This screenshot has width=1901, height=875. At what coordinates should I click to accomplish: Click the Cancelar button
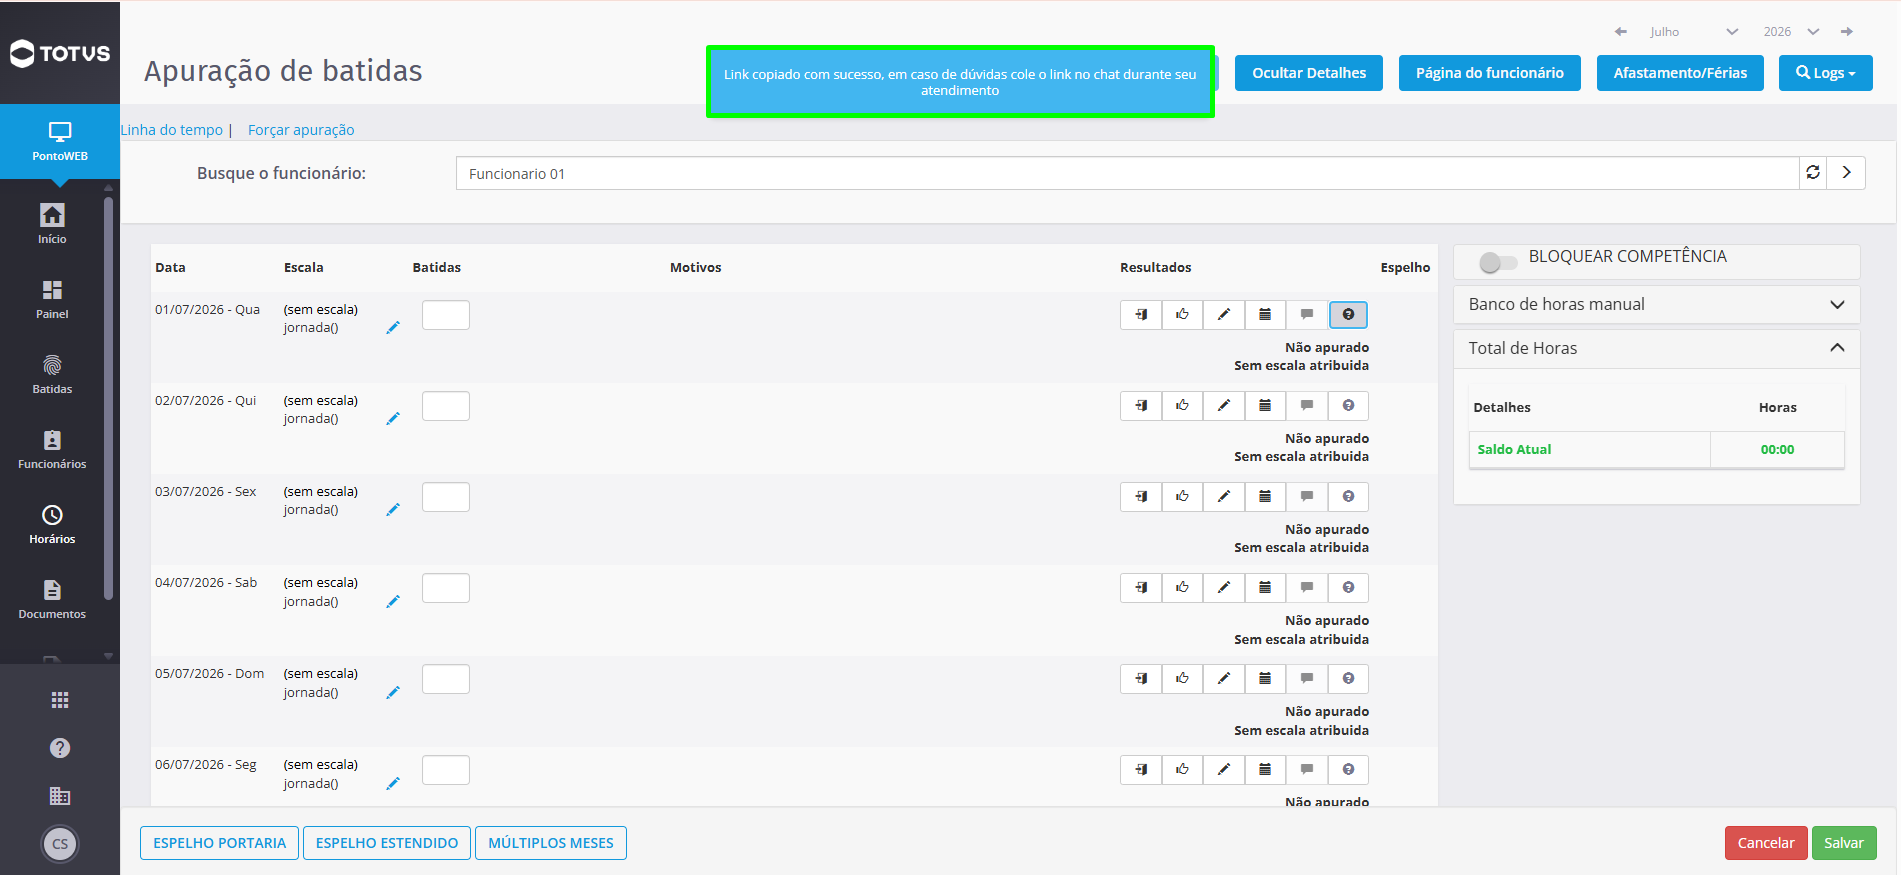tap(1766, 843)
